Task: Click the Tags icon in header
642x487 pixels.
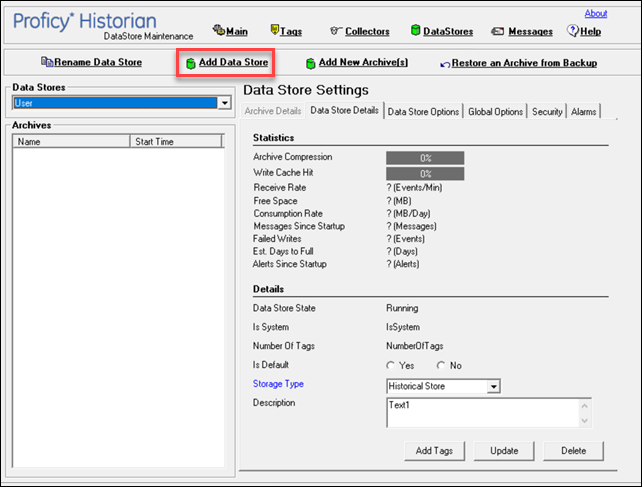Action: click(x=275, y=29)
